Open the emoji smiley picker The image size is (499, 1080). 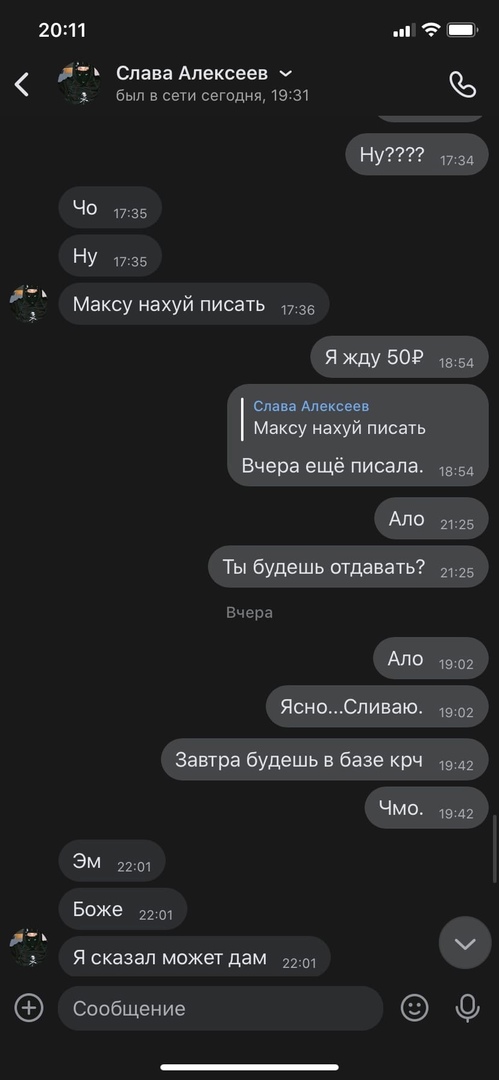coord(414,1008)
